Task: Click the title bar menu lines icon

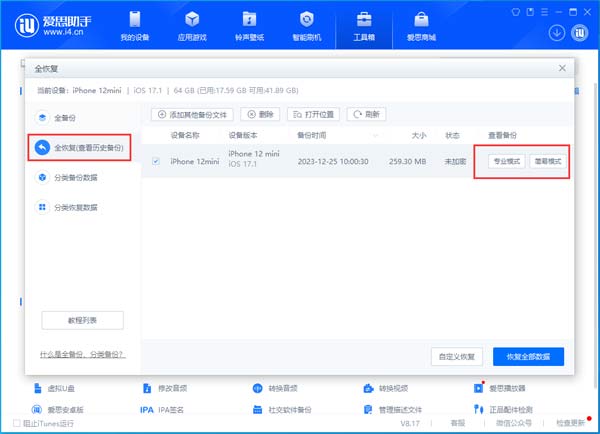Action: click(x=545, y=12)
